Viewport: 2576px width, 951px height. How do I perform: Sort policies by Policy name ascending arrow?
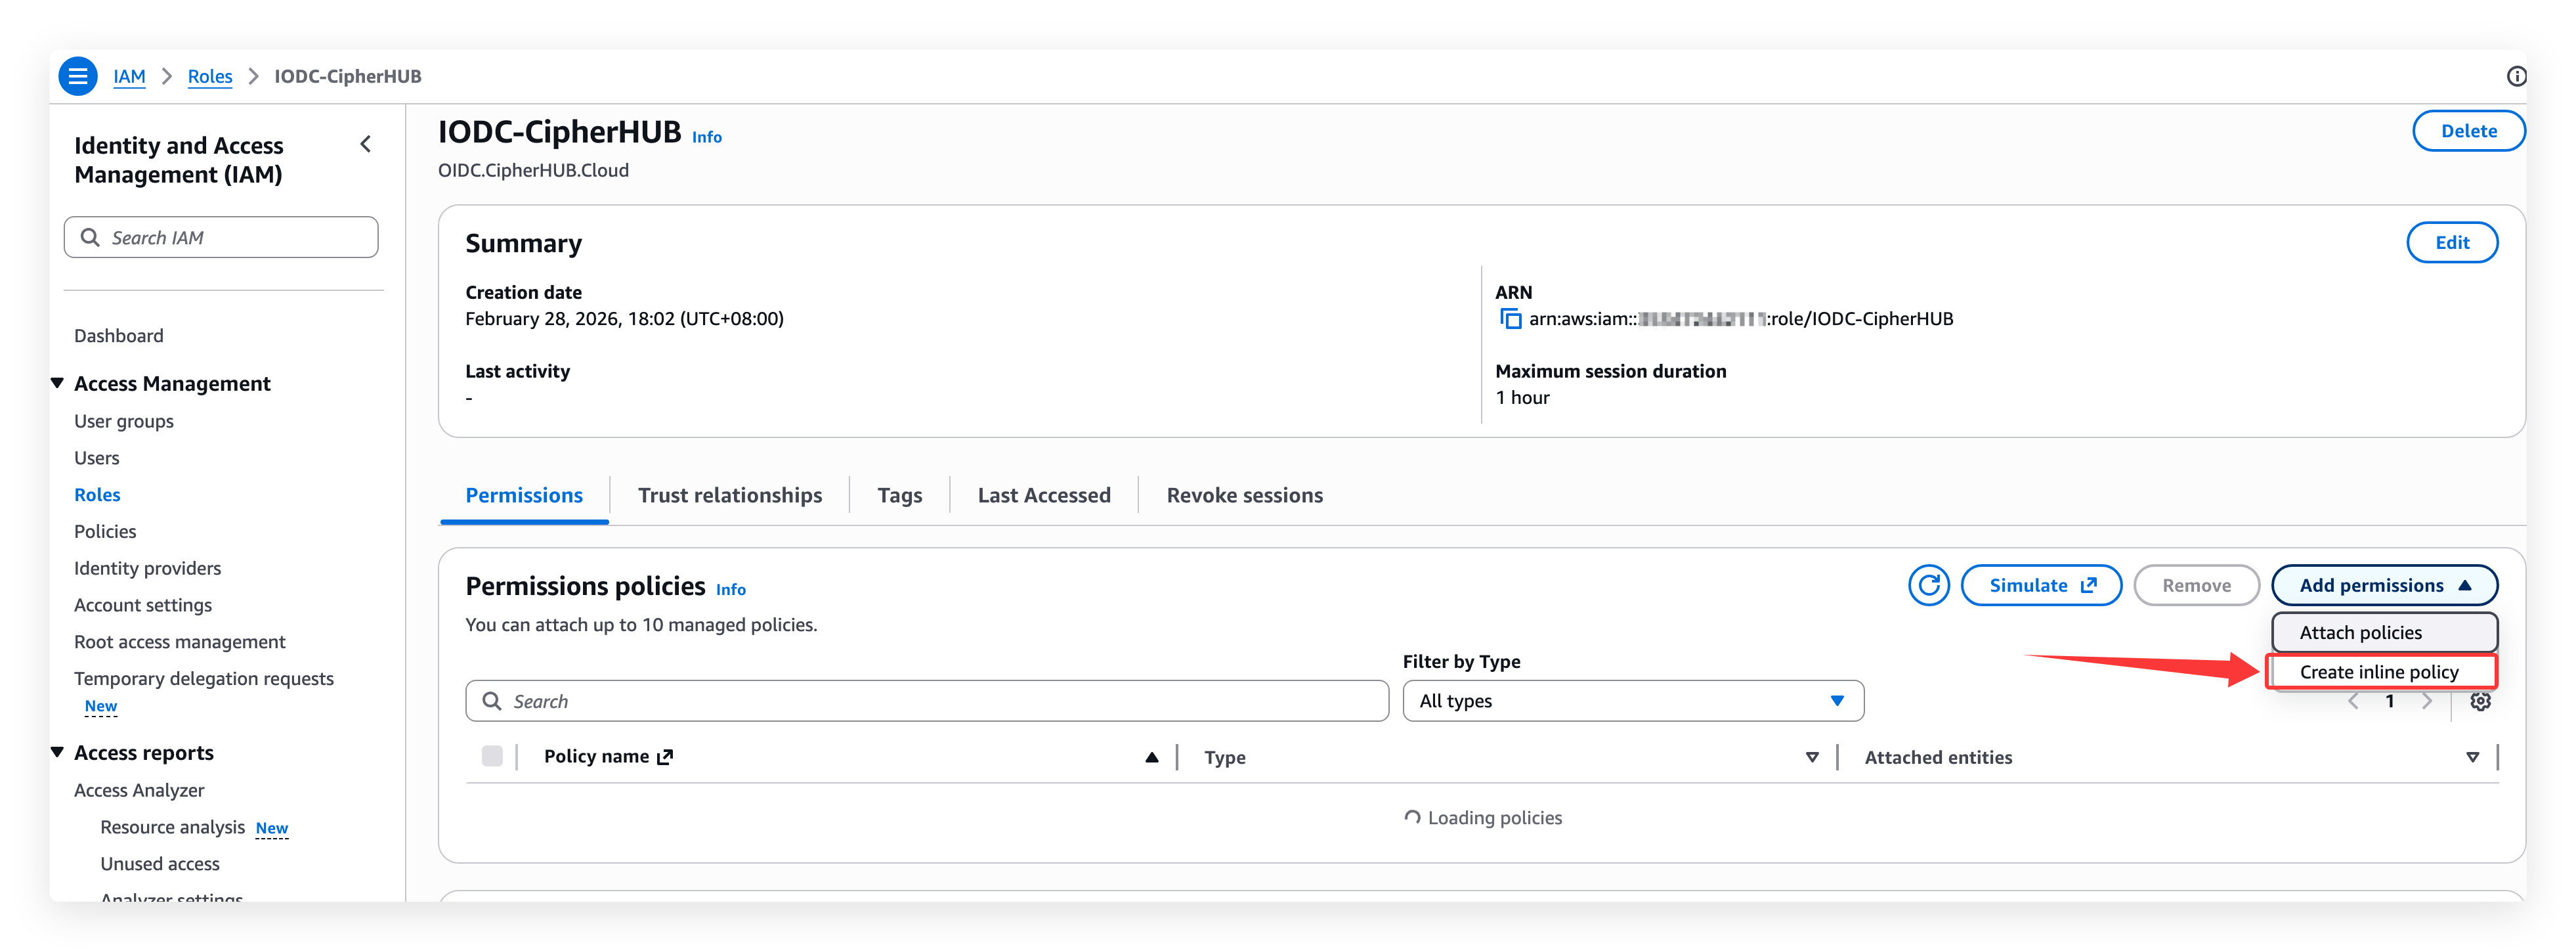(1152, 757)
